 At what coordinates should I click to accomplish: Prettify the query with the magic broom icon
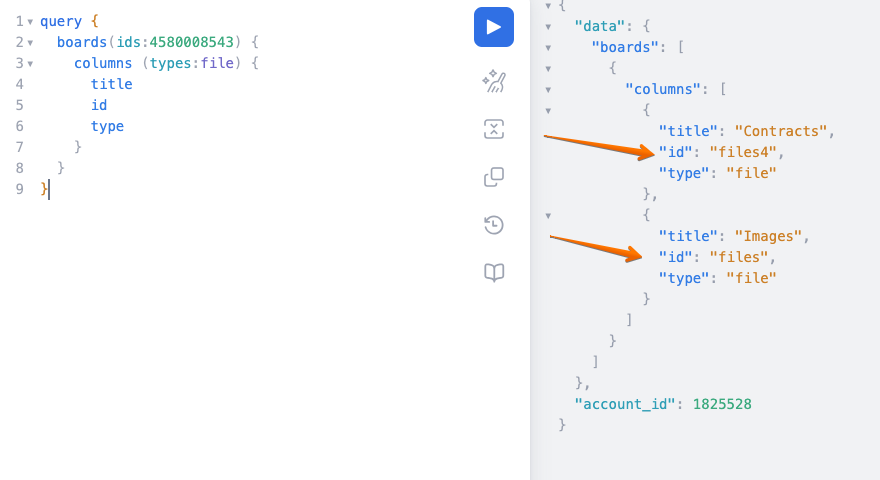[494, 81]
